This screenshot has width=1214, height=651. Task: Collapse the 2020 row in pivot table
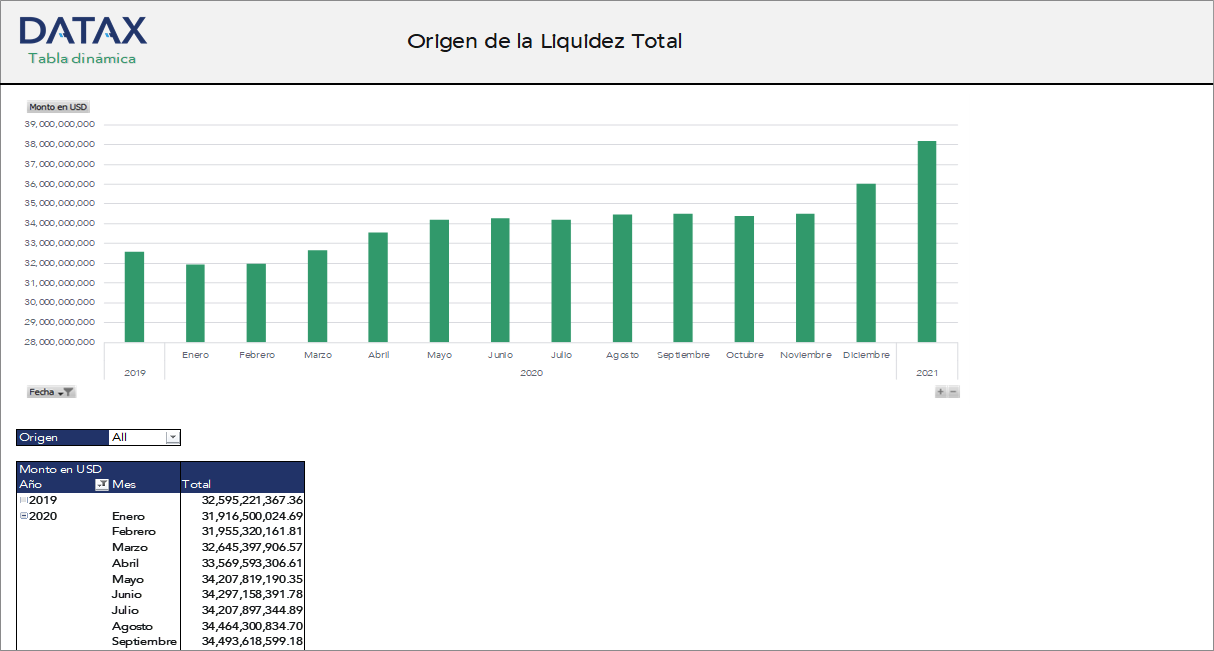click(x=23, y=515)
